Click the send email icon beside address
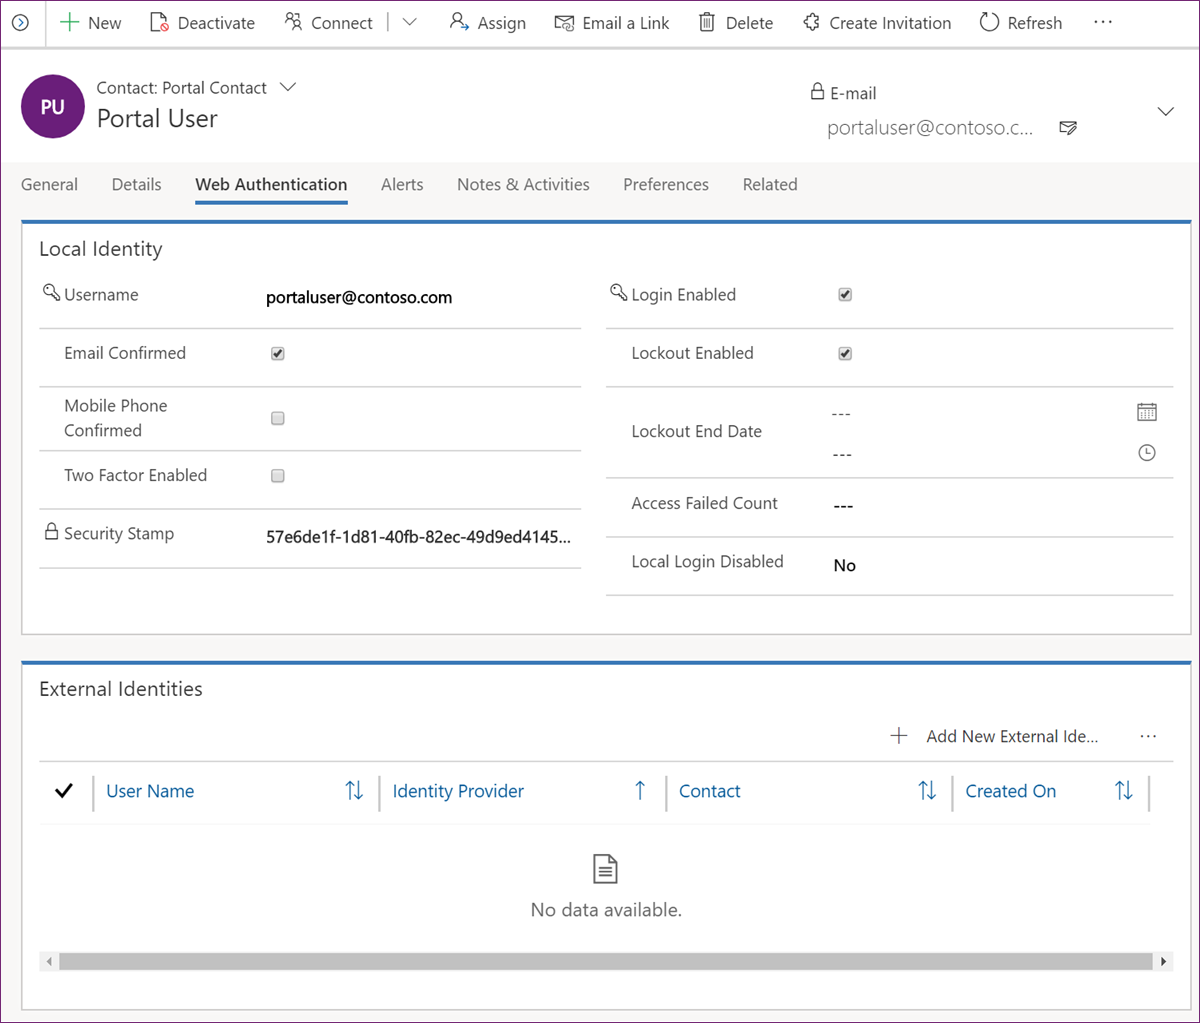The width and height of the screenshot is (1200, 1023). (1068, 128)
